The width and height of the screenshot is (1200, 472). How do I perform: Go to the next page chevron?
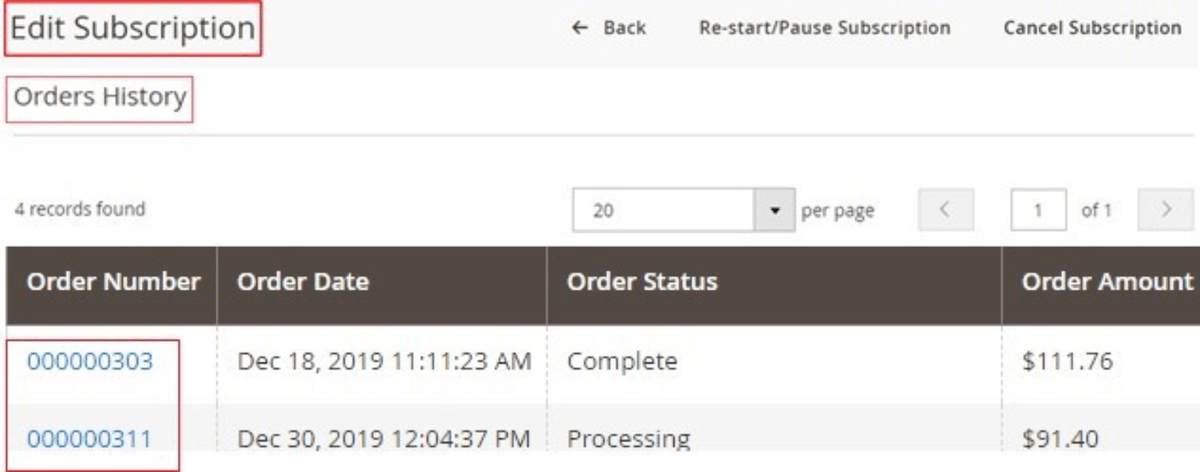(x=1166, y=210)
